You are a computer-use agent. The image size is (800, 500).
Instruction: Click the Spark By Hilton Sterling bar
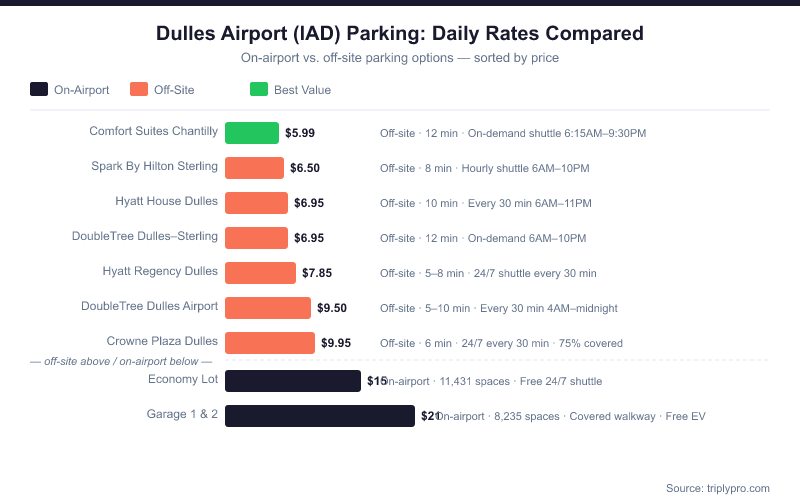point(254,168)
